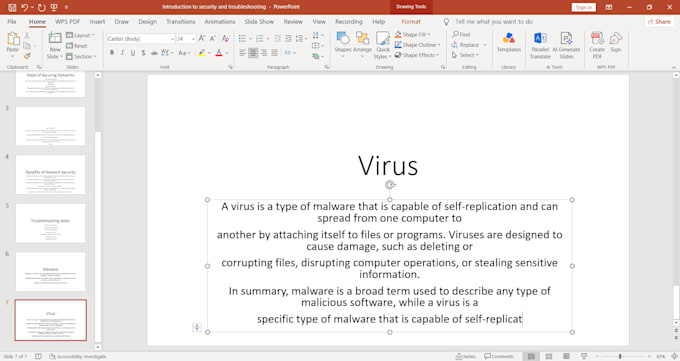
Task: Expand the Section dropdown
Action: coord(81,56)
